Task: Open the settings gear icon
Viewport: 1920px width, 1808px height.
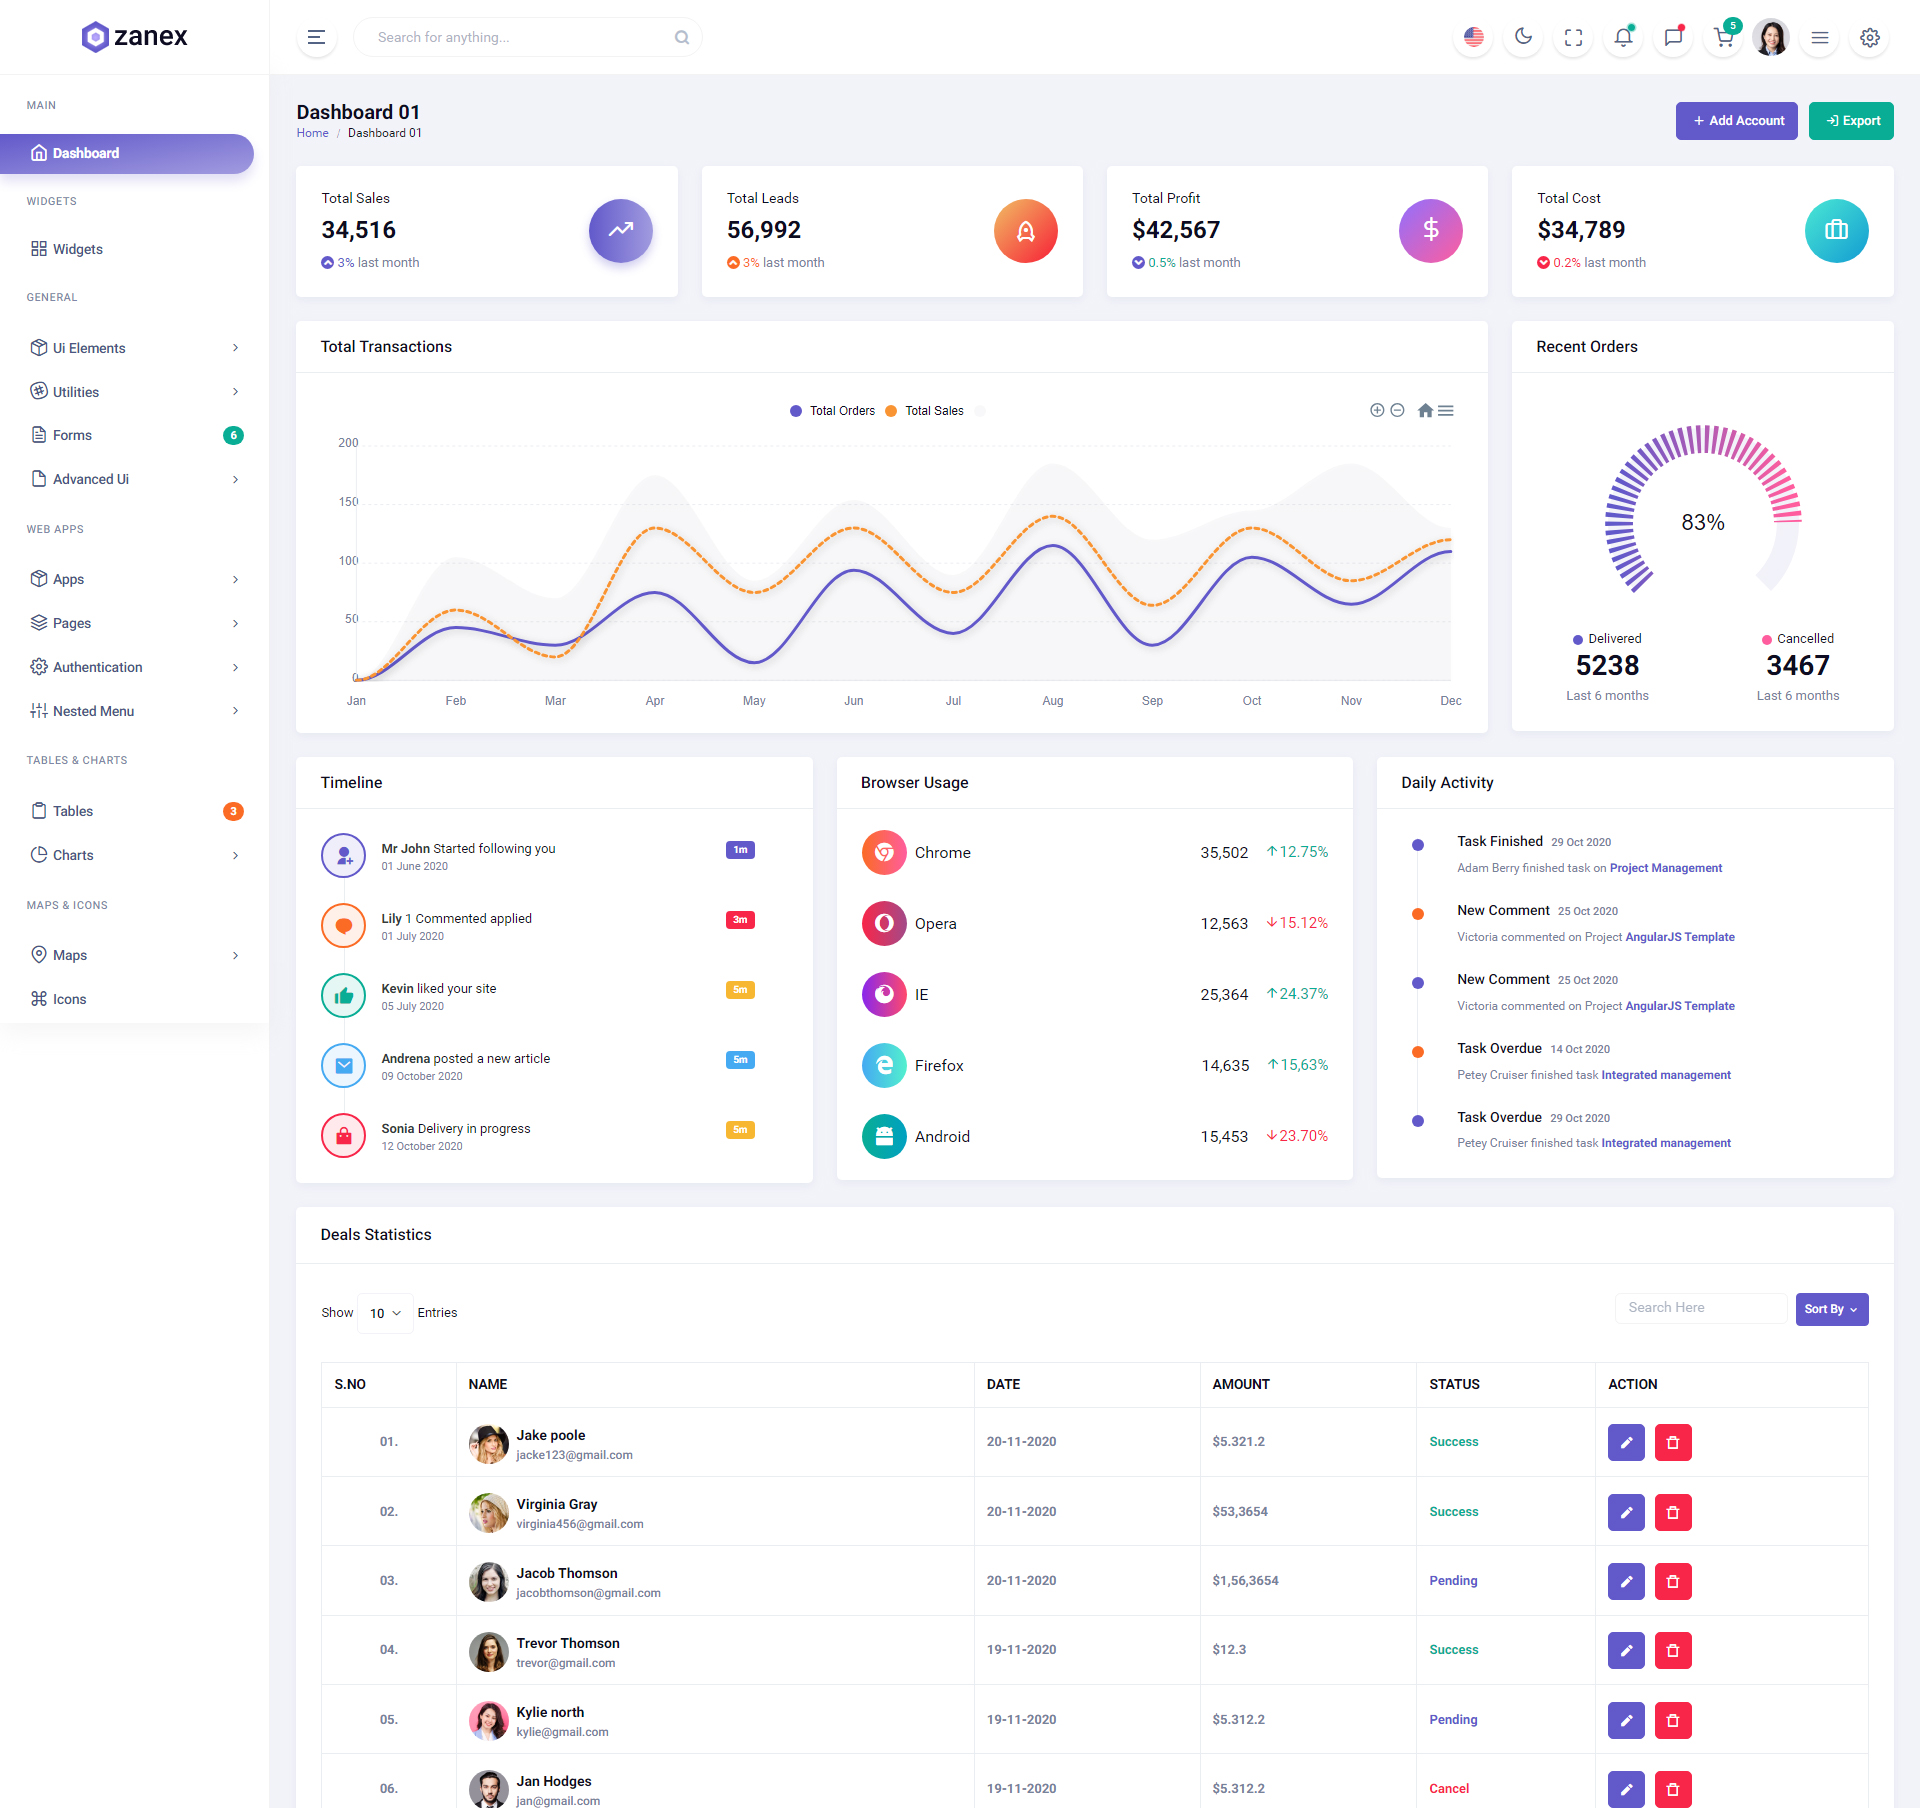Action: [x=1869, y=37]
